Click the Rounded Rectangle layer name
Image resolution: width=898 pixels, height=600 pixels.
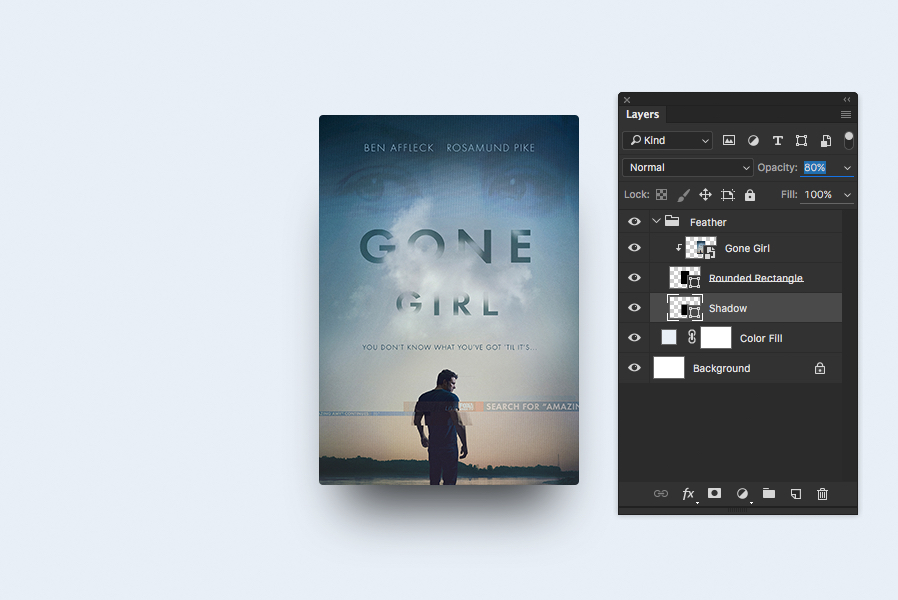(x=755, y=277)
